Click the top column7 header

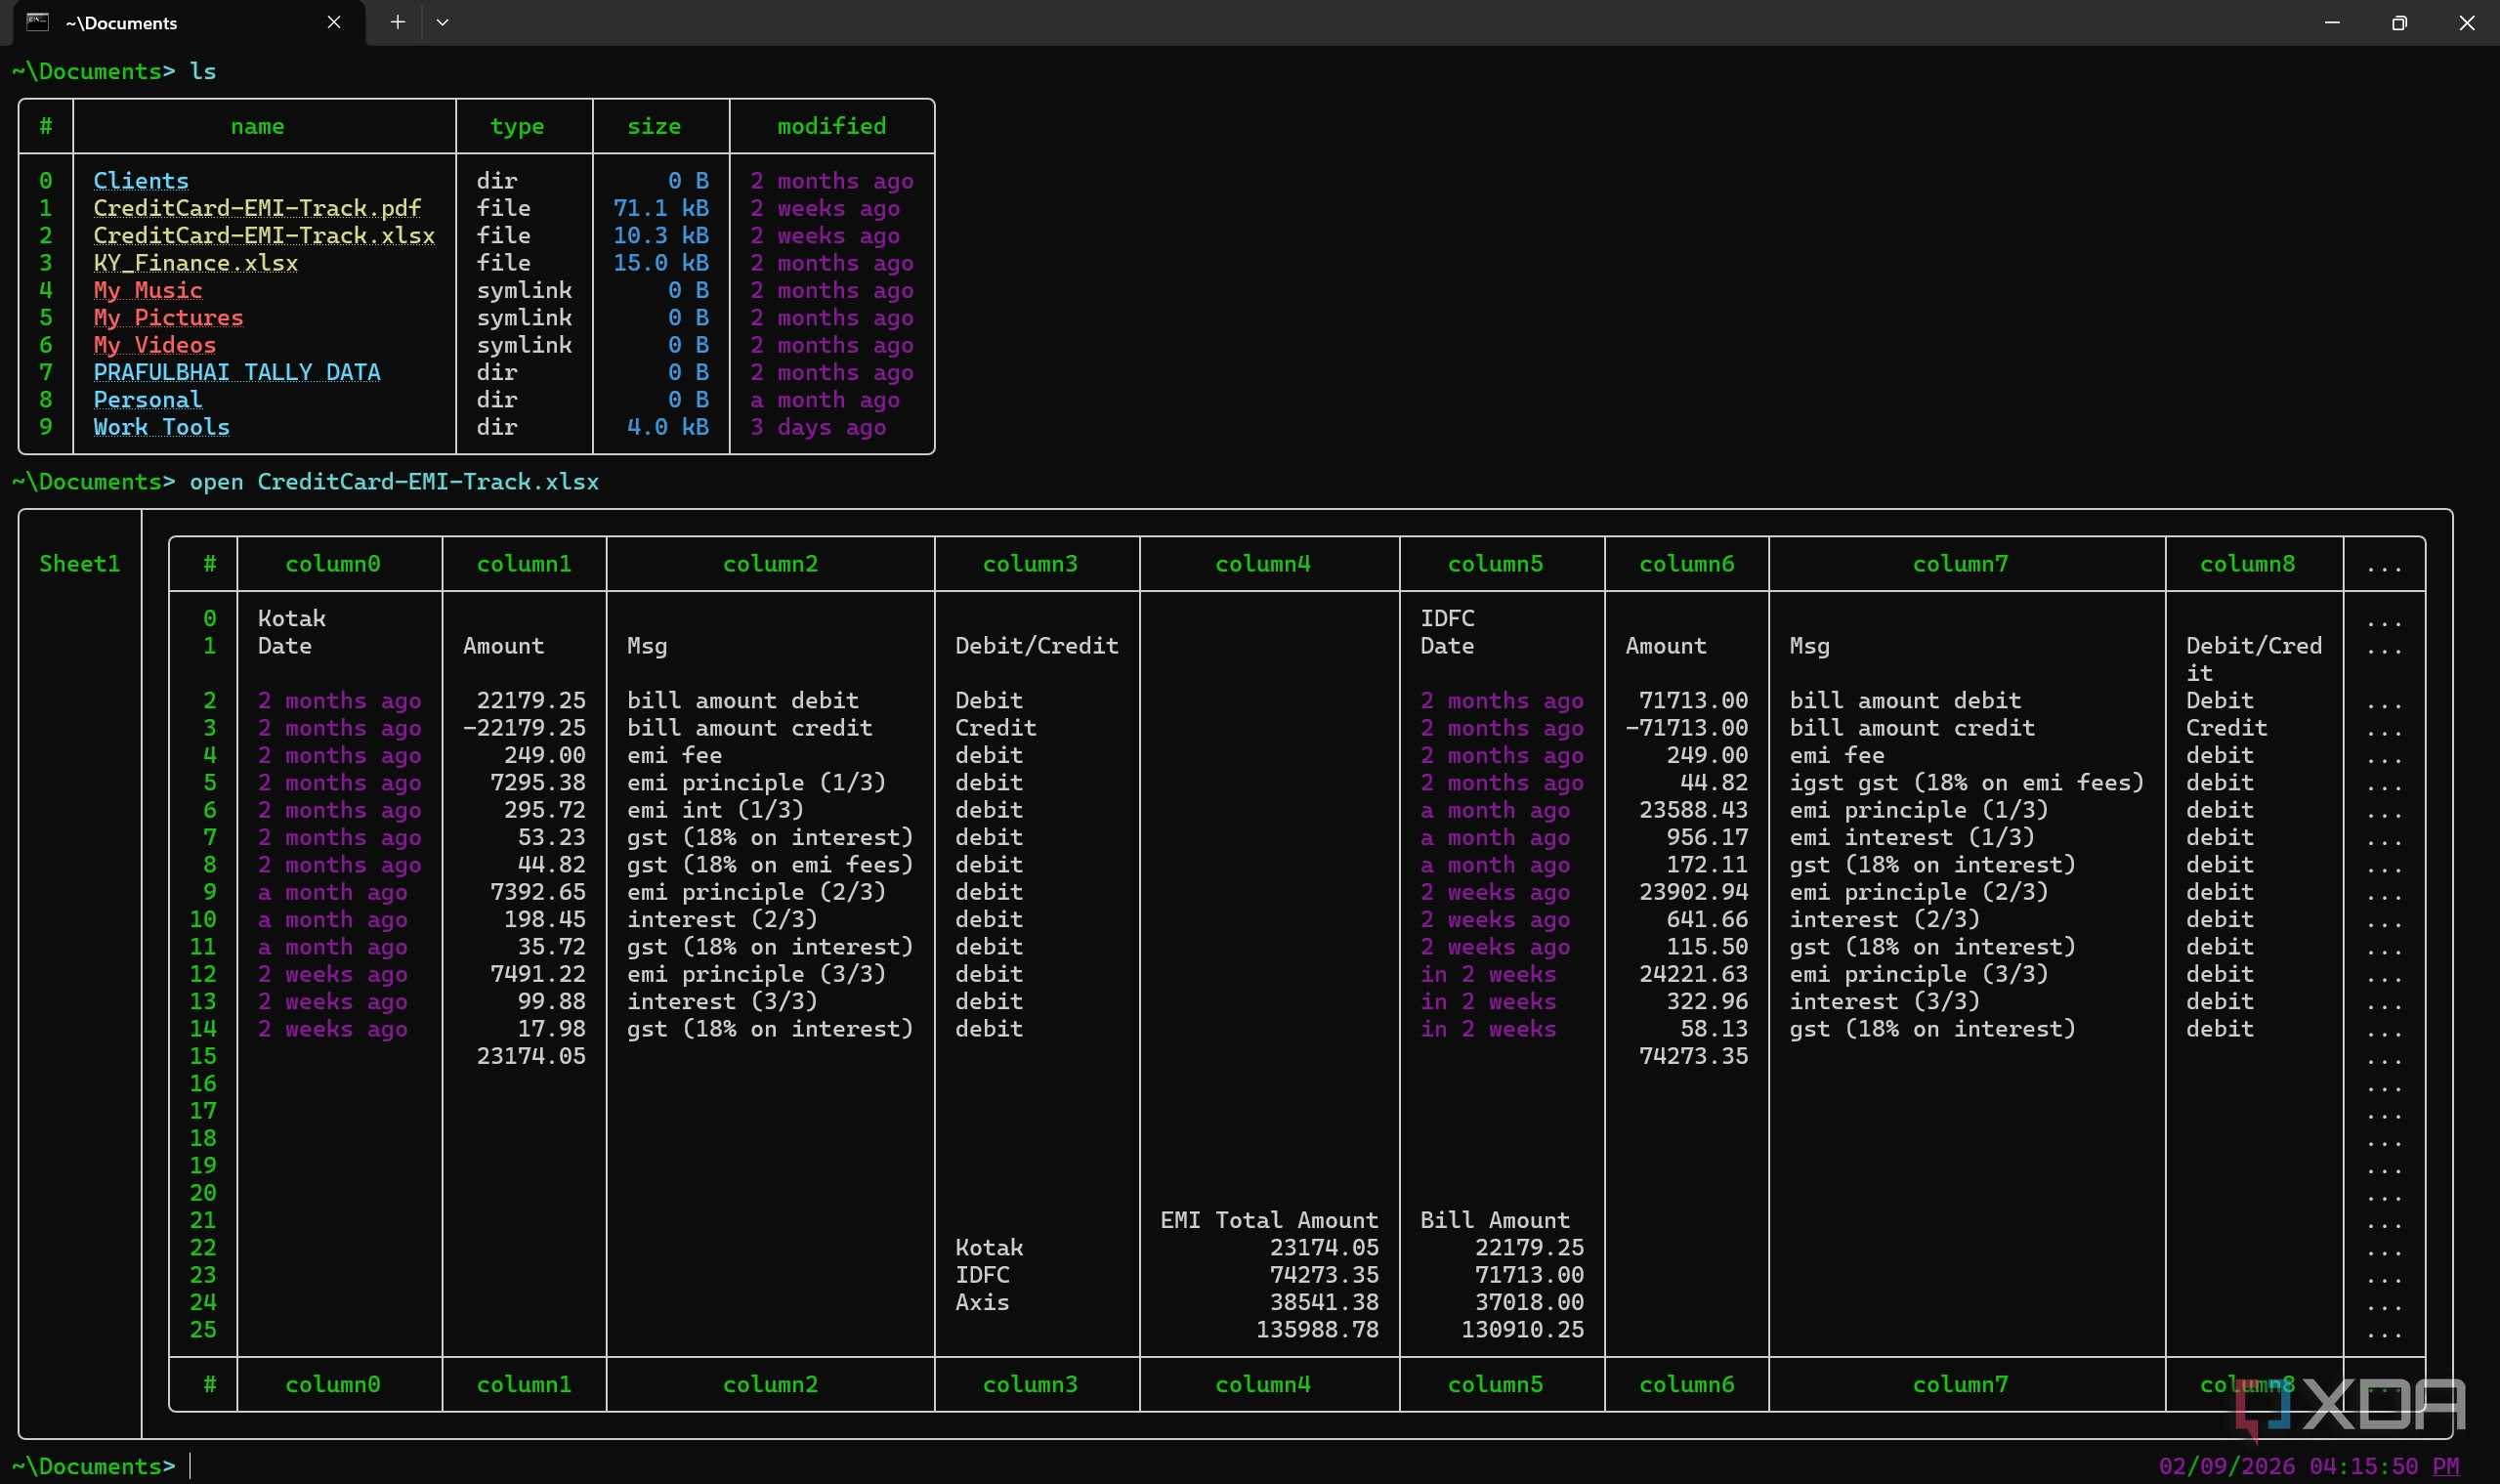(1960, 564)
